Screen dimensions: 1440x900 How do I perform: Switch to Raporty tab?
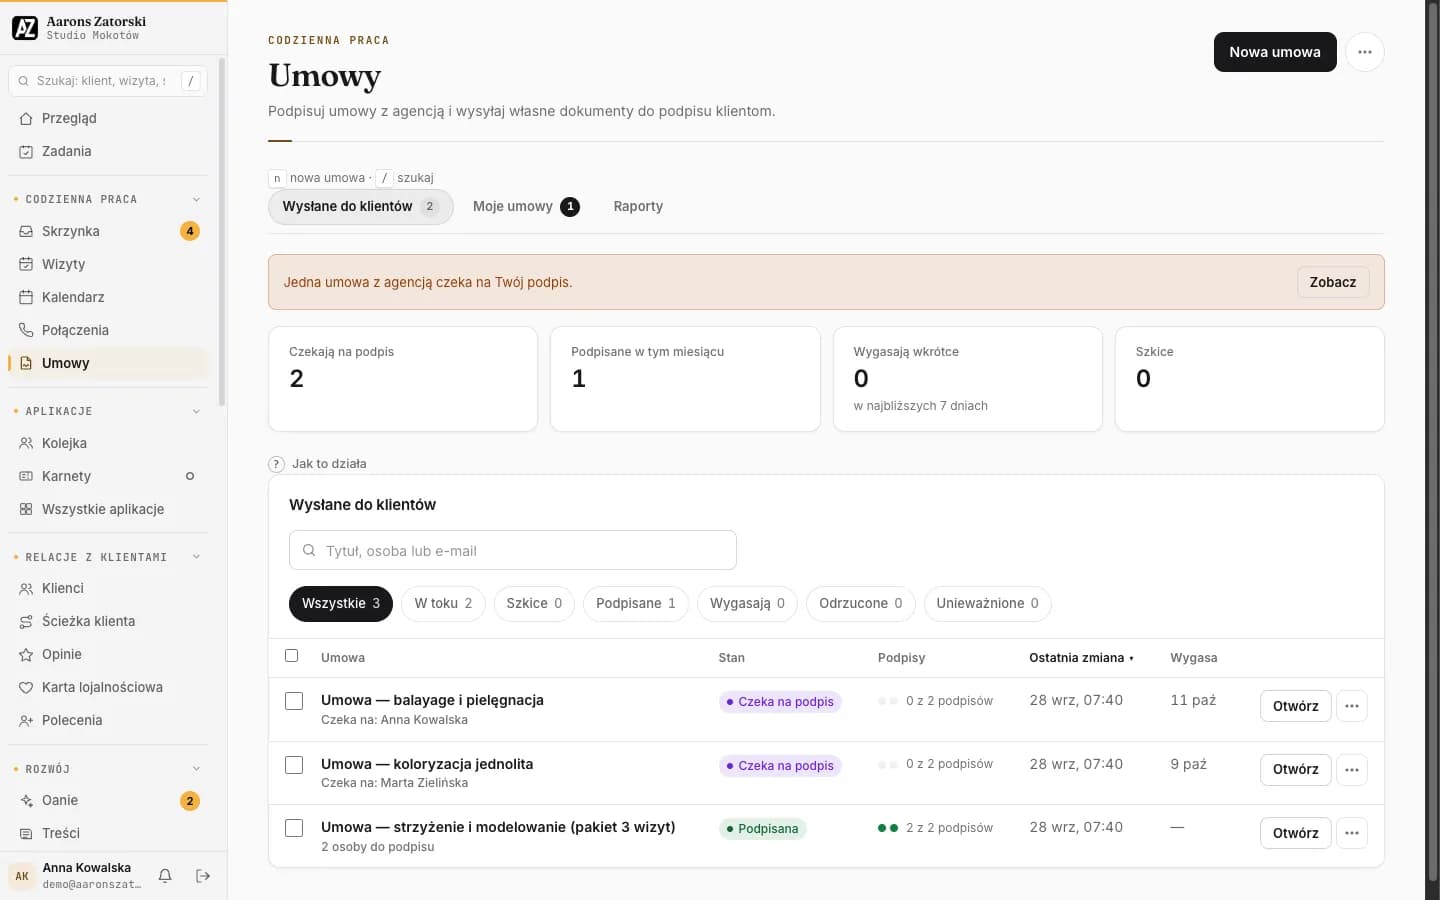[638, 206]
